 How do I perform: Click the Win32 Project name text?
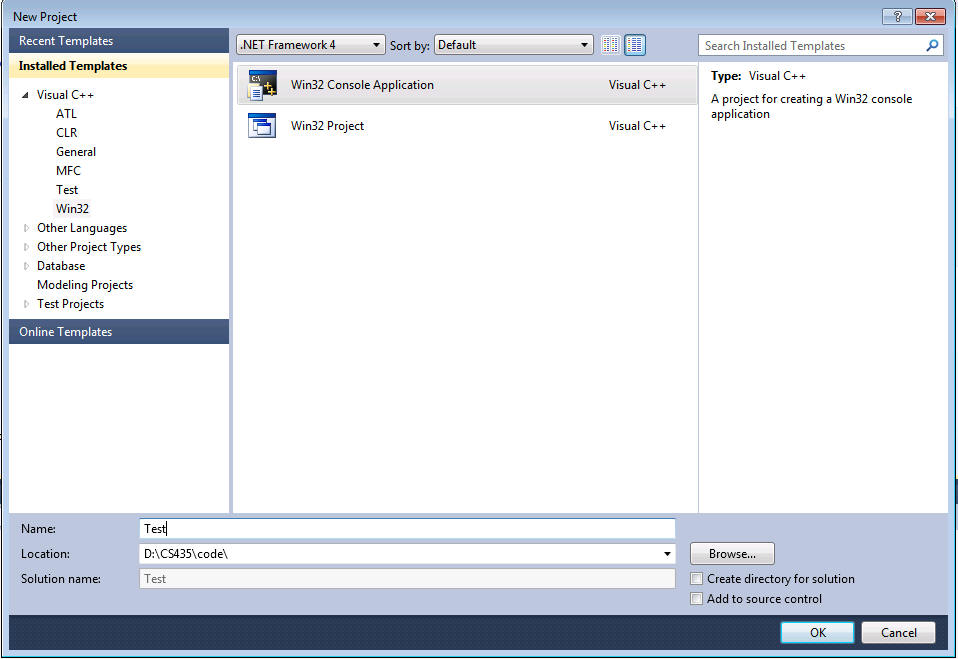(x=327, y=126)
